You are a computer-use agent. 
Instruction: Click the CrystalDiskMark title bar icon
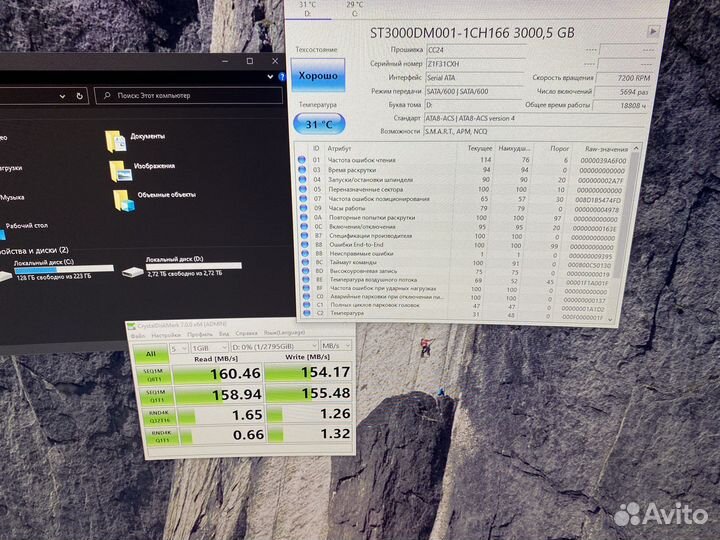point(132,326)
